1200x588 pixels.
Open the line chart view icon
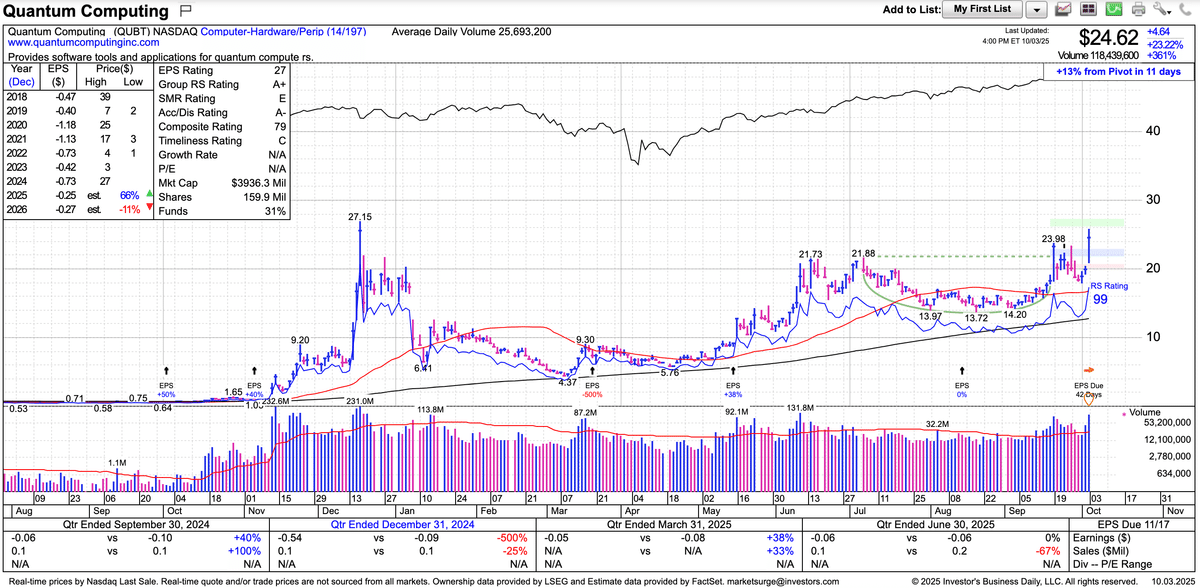(x=1063, y=10)
